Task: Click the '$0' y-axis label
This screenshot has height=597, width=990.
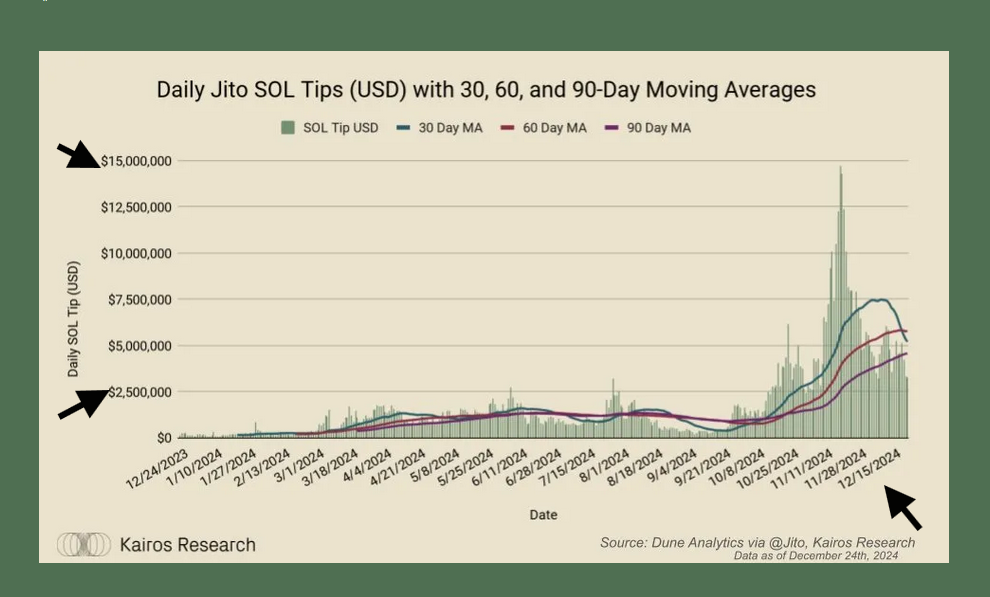Action: point(164,438)
